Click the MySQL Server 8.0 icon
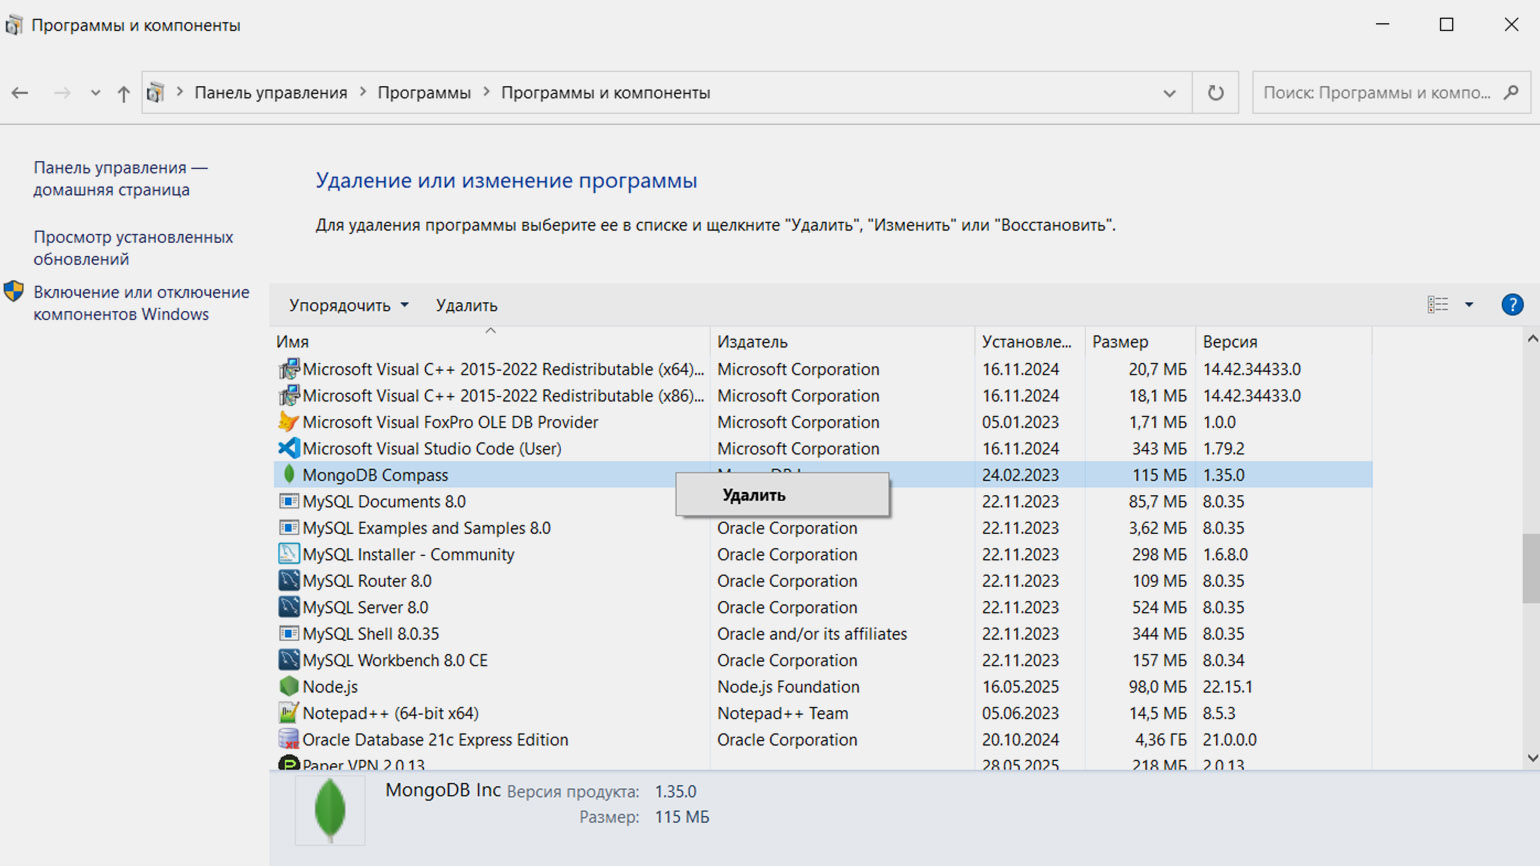This screenshot has height=866, width=1540. [x=289, y=607]
